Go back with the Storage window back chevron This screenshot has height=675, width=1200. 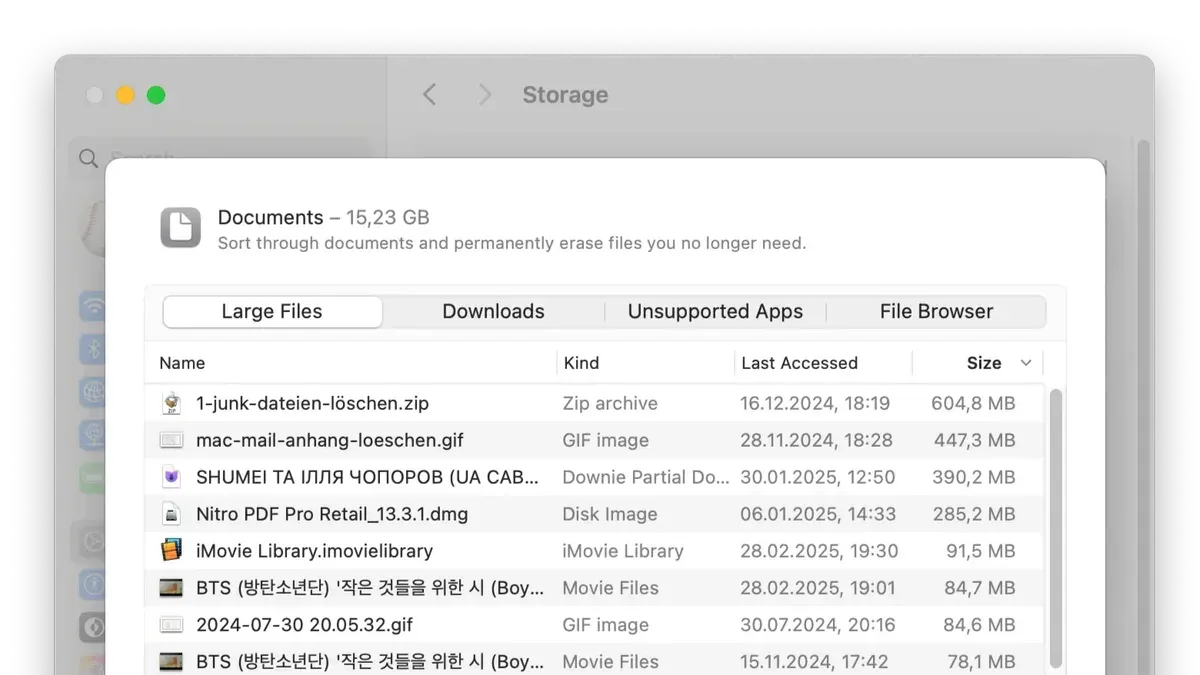pos(429,95)
